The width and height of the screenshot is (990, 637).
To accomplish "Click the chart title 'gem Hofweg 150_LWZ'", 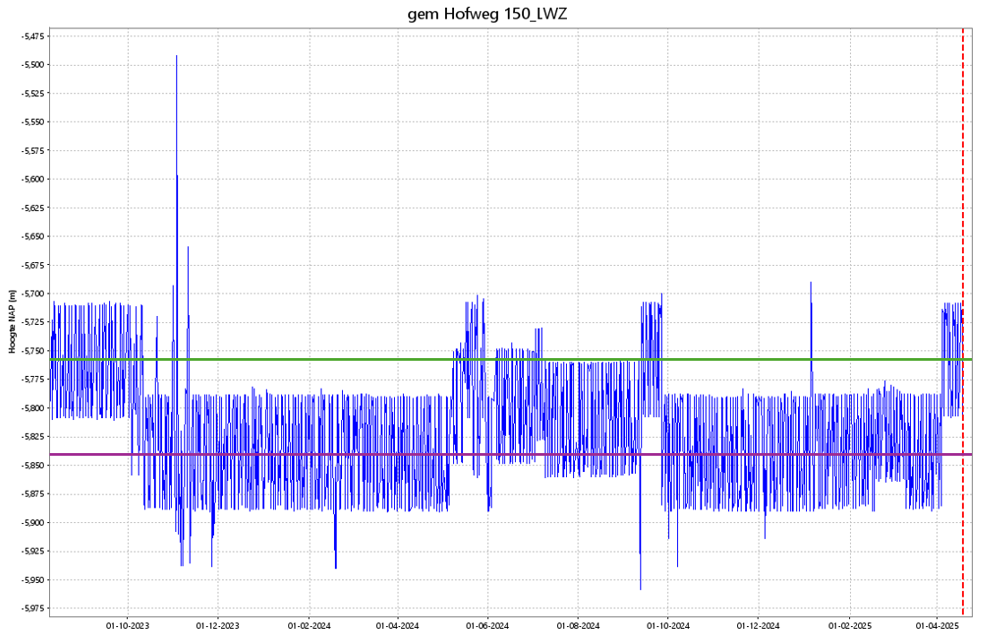I will coord(495,13).
